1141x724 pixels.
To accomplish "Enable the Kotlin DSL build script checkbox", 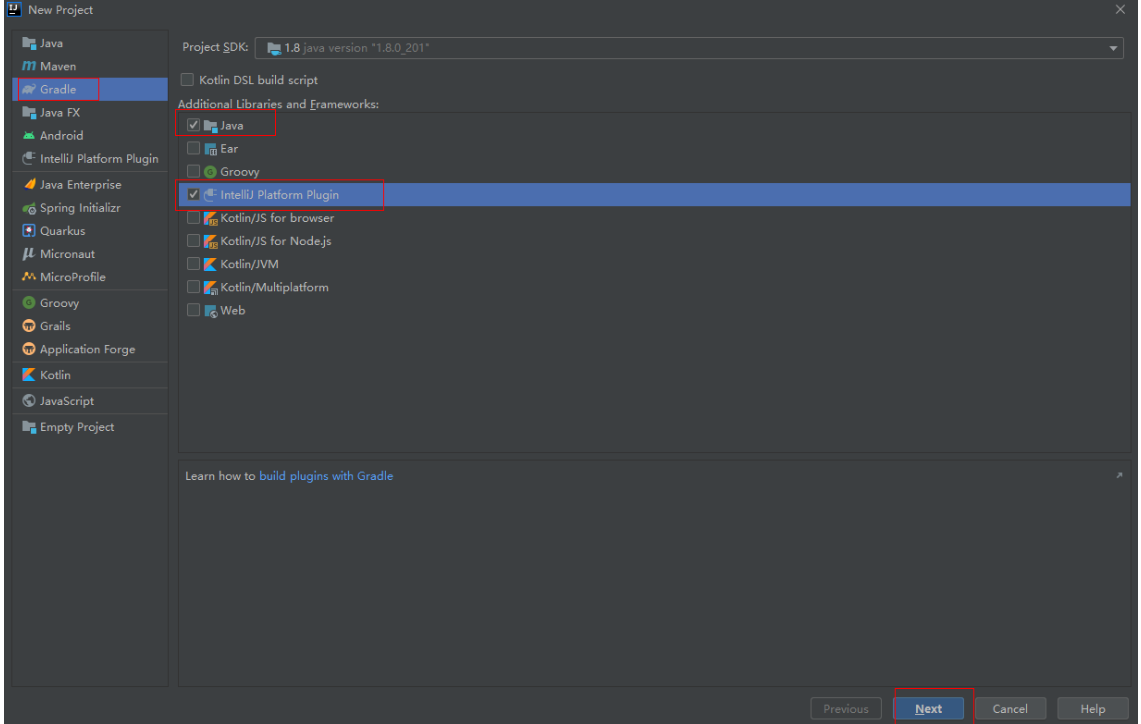I will point(187,80).
